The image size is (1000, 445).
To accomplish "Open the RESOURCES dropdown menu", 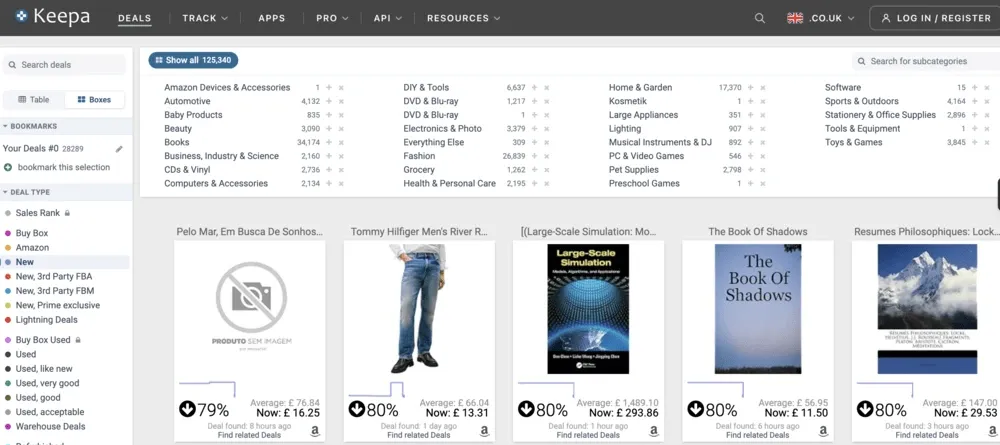I will (464, 18).
